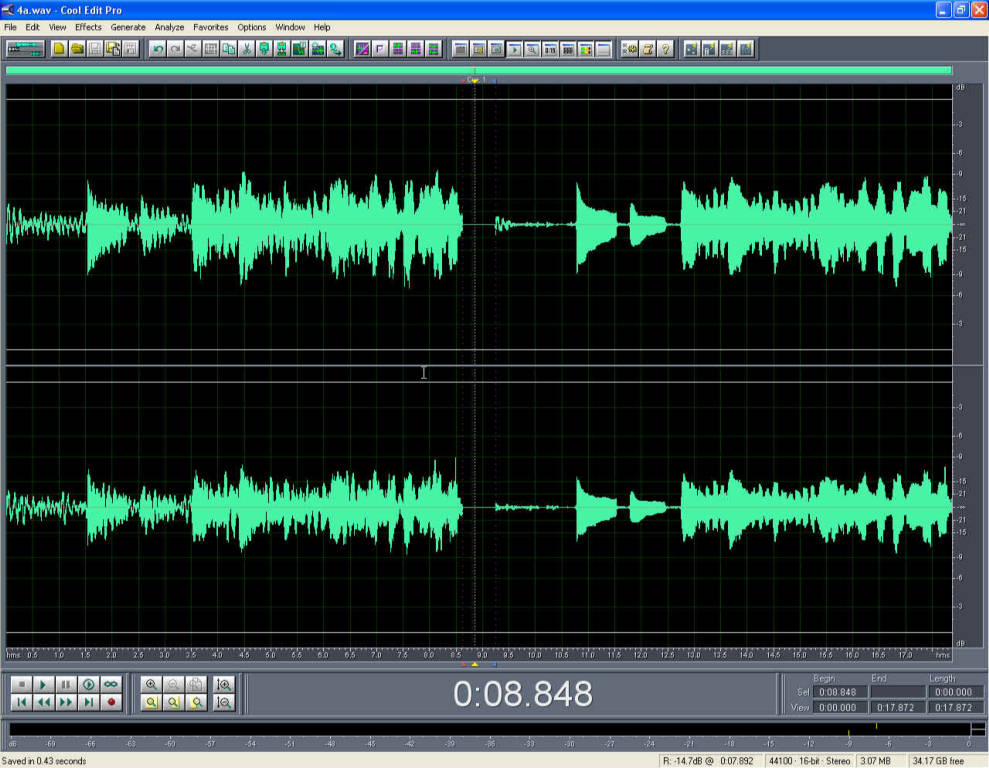Click the Undo arrow in the toolbar
This screenshot has height=768, width=989.
pos(158,48)
